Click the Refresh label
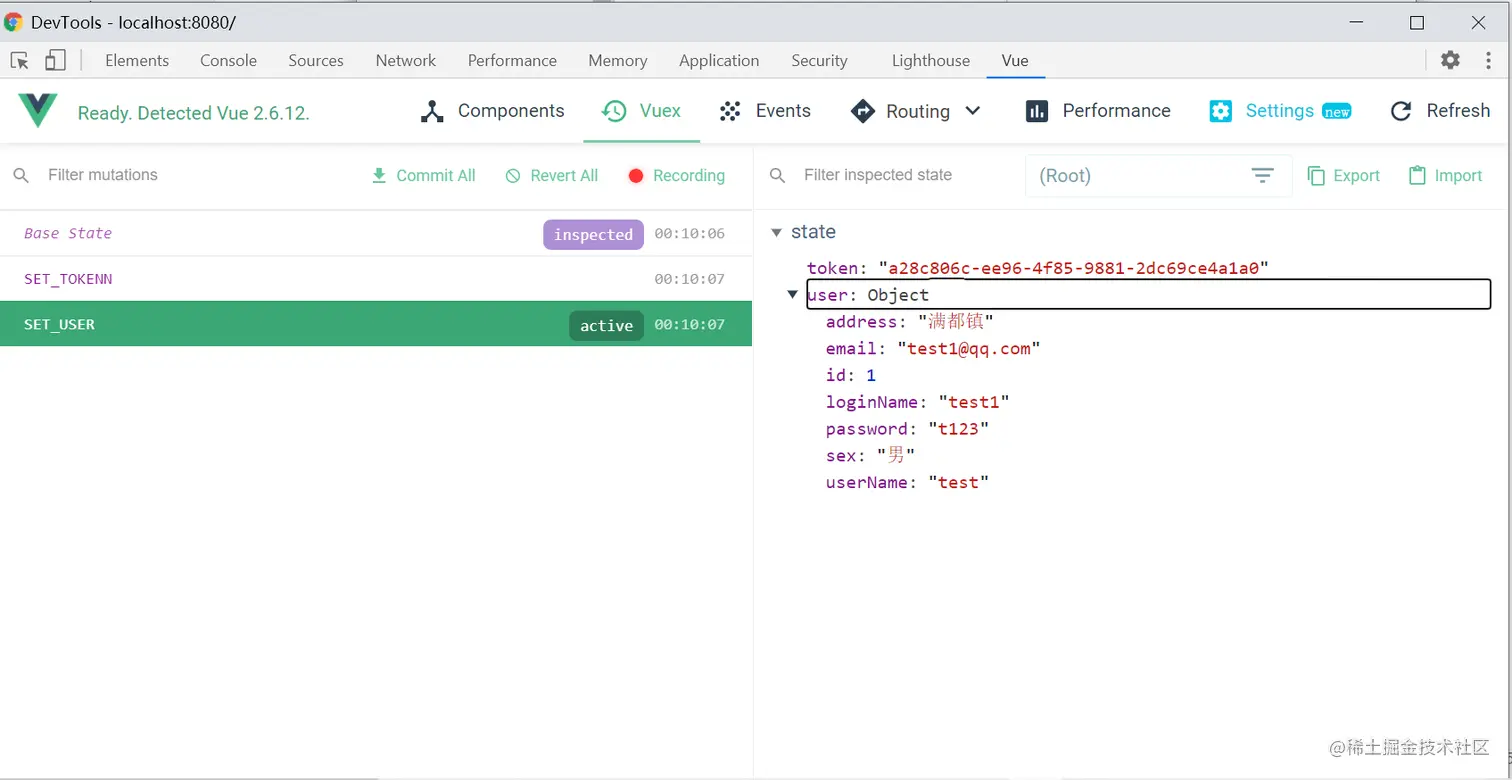The image size is (1512, 780). tap(1458, 111)
